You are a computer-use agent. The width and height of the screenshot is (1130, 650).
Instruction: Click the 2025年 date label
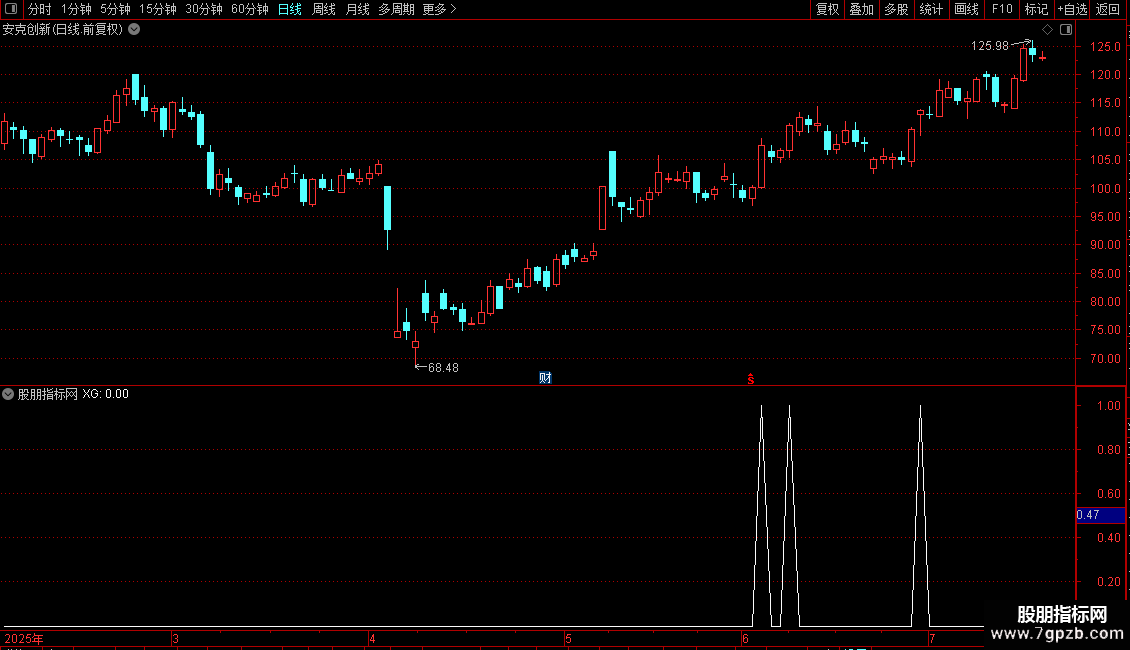[x=24, y=638]
